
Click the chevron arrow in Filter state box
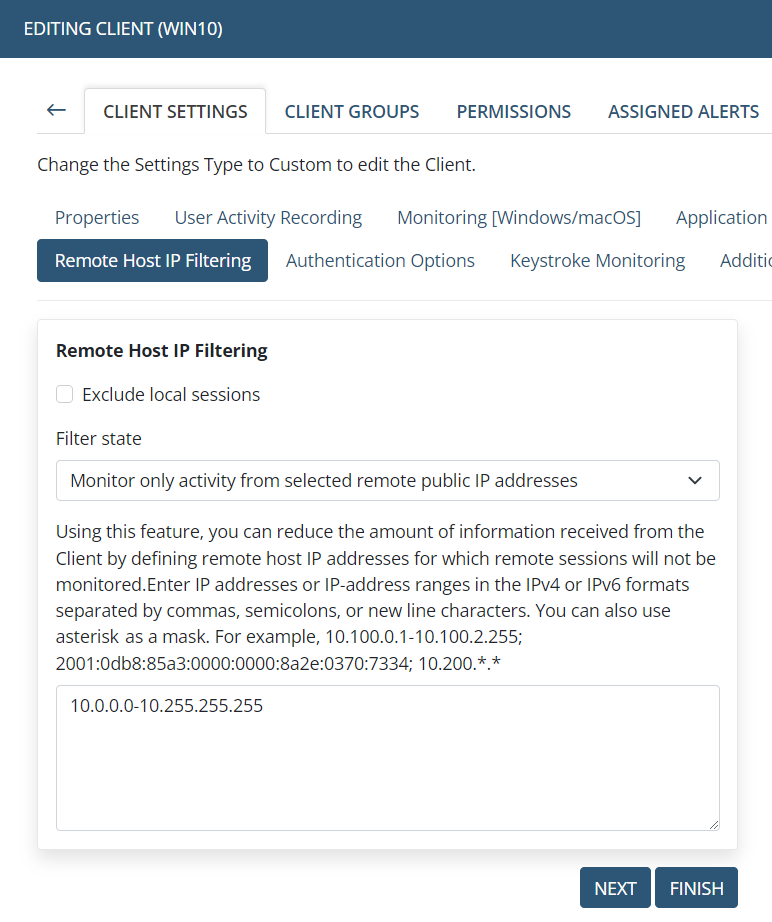click(x=696, y=481)
